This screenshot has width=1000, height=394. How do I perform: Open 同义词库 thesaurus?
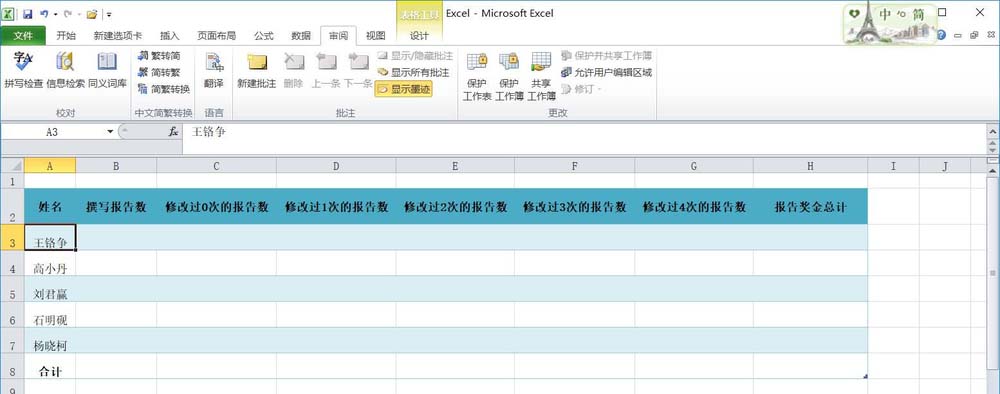[x=107, y=70]
